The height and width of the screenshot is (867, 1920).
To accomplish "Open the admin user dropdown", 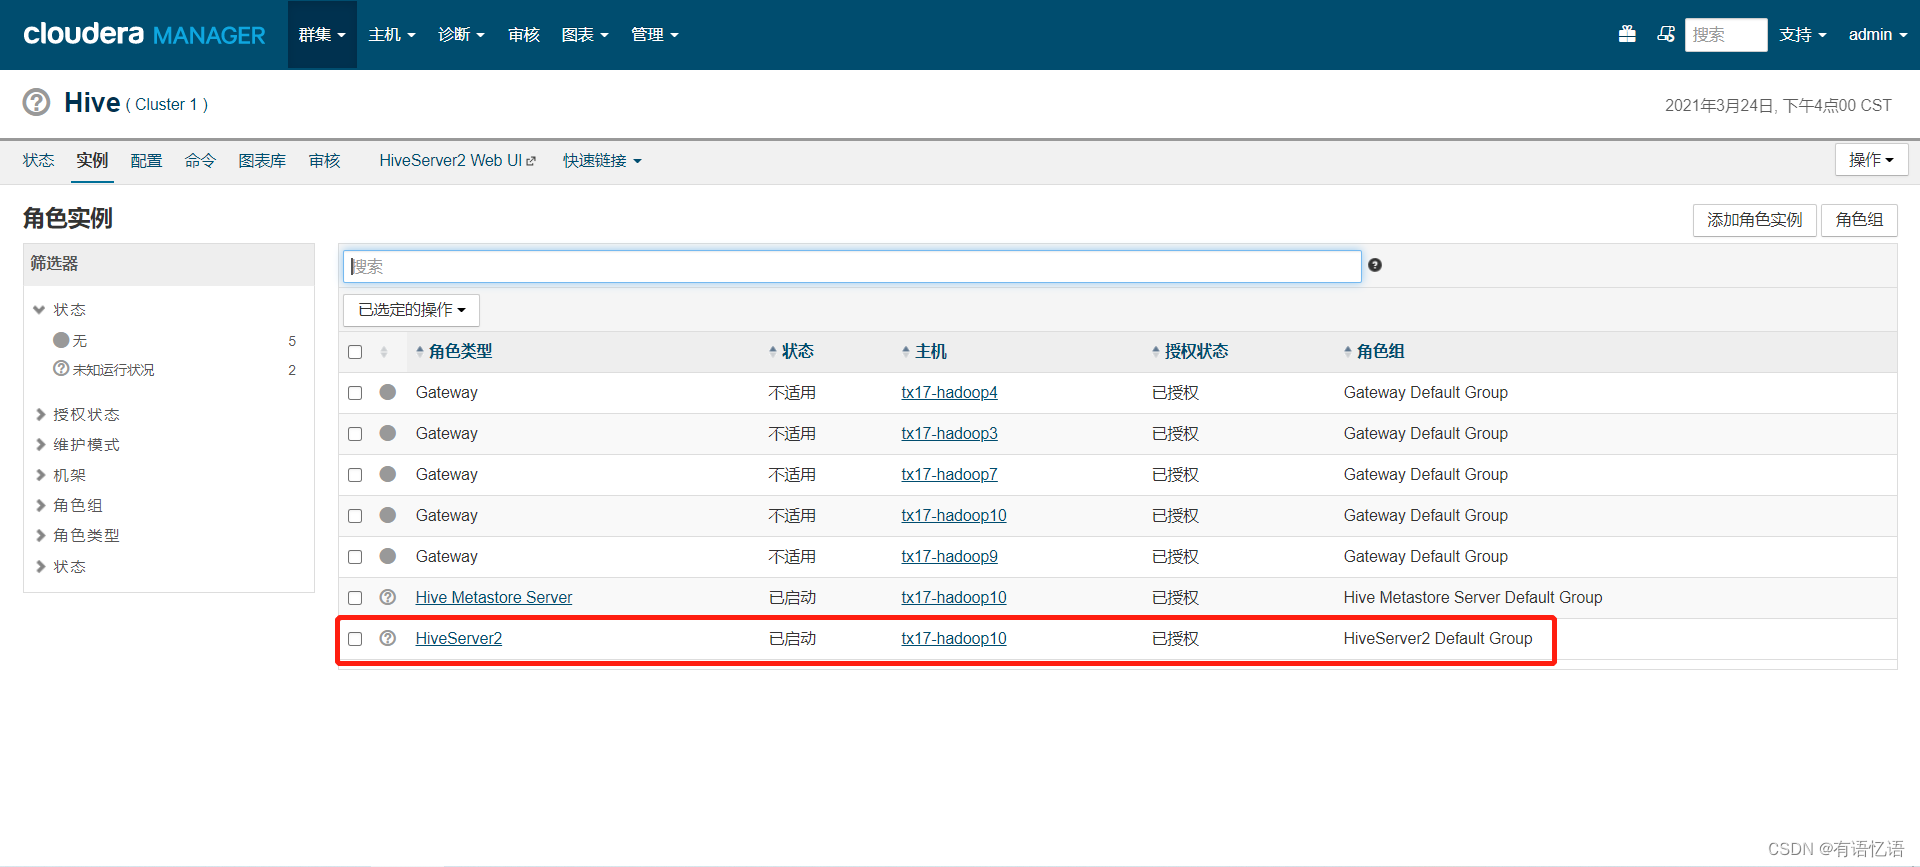I will pos(1878,35).
